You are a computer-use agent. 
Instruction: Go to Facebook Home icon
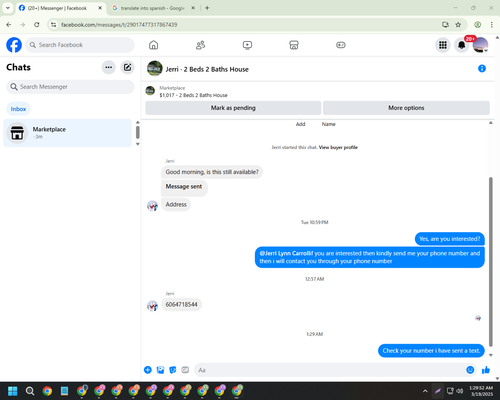click(153, 45)
